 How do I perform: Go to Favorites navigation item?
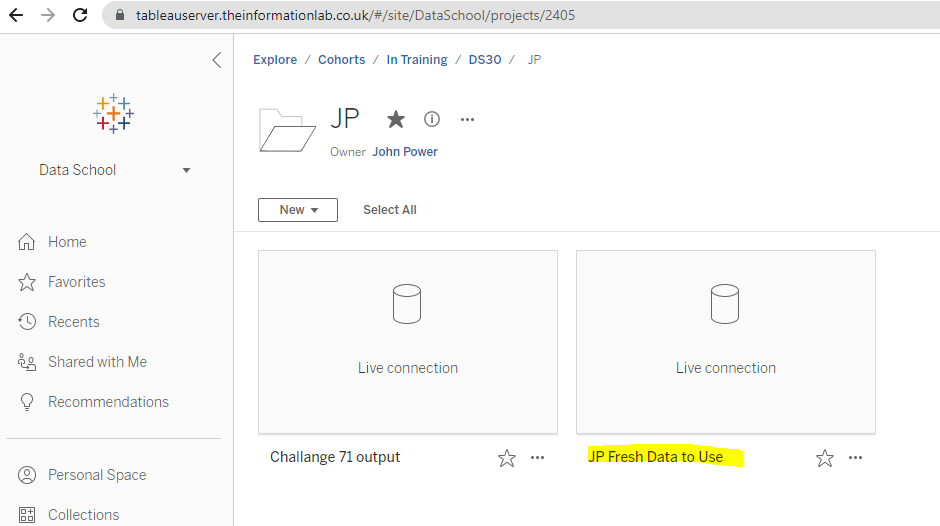[x=77, y=282]
